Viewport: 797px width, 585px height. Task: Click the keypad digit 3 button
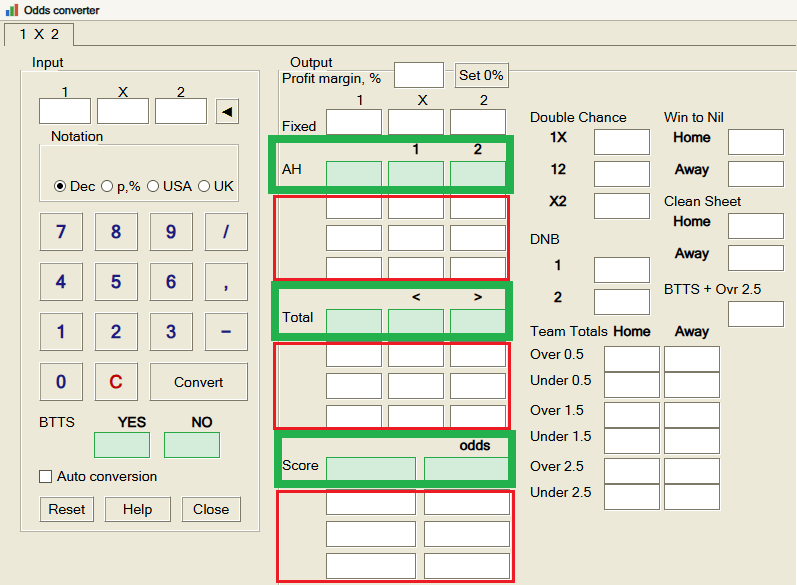coord(171,331)
